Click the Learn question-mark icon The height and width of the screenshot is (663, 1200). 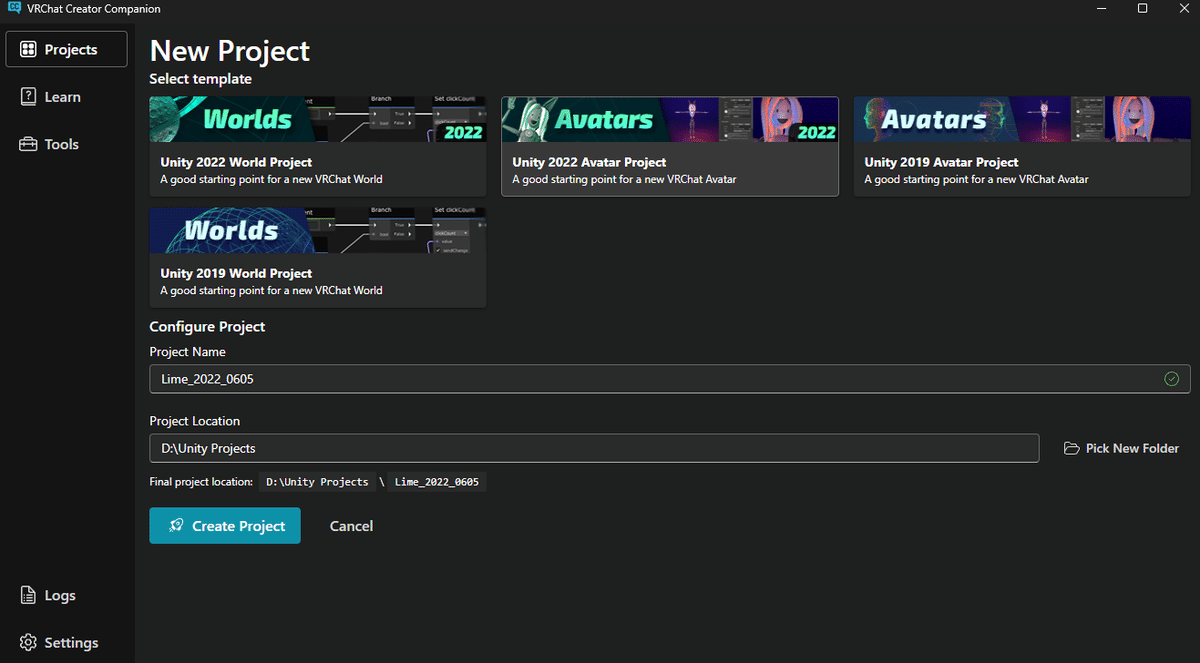tap(28, 97)
